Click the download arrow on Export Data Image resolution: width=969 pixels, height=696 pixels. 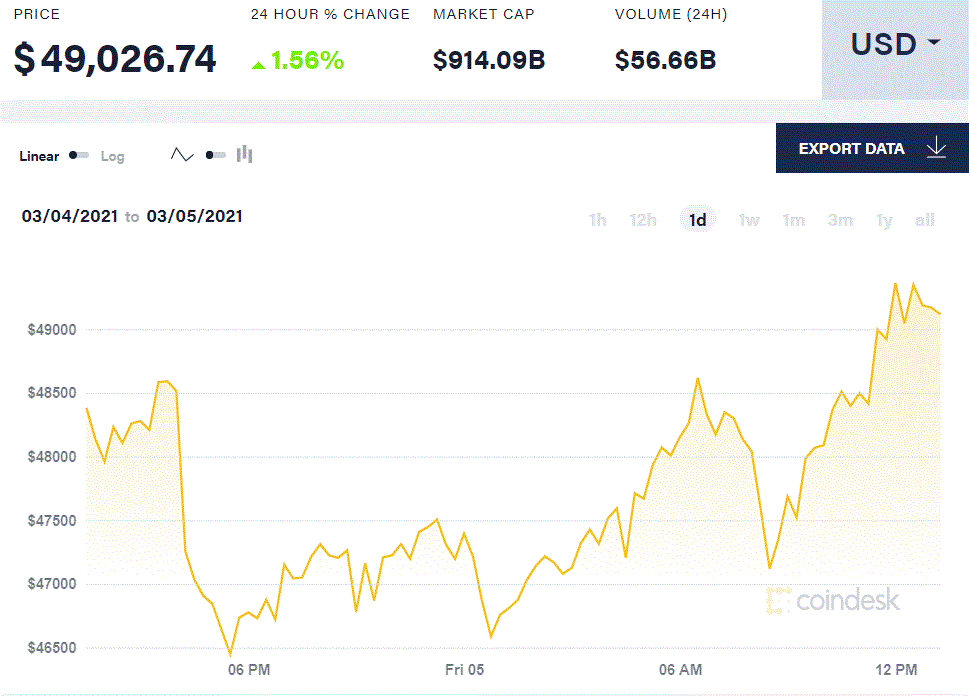(936, 147)
